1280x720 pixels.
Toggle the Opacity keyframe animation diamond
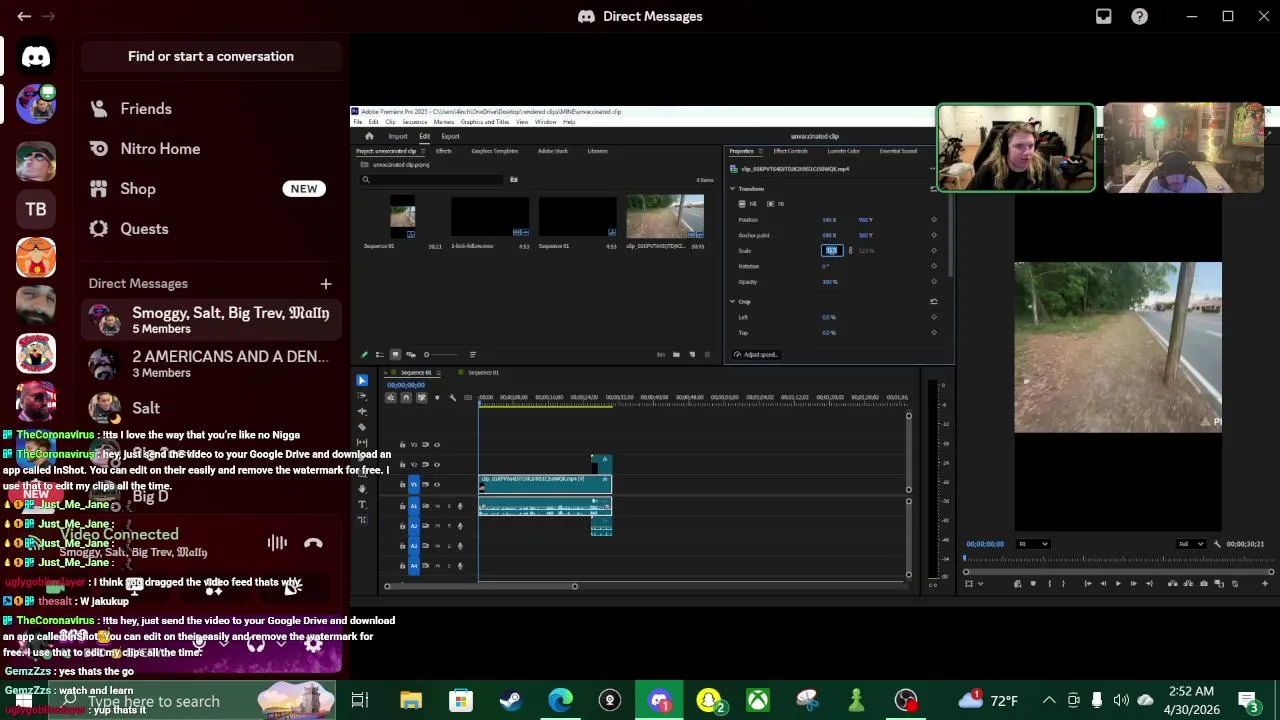click(934, 282)
